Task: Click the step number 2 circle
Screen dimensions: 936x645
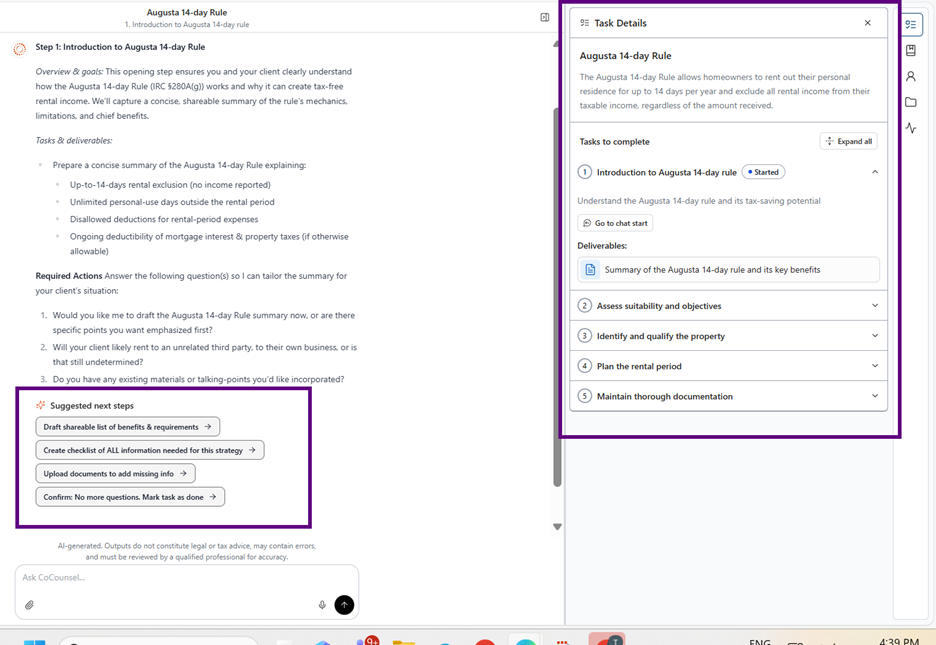Action: point(584,305)
